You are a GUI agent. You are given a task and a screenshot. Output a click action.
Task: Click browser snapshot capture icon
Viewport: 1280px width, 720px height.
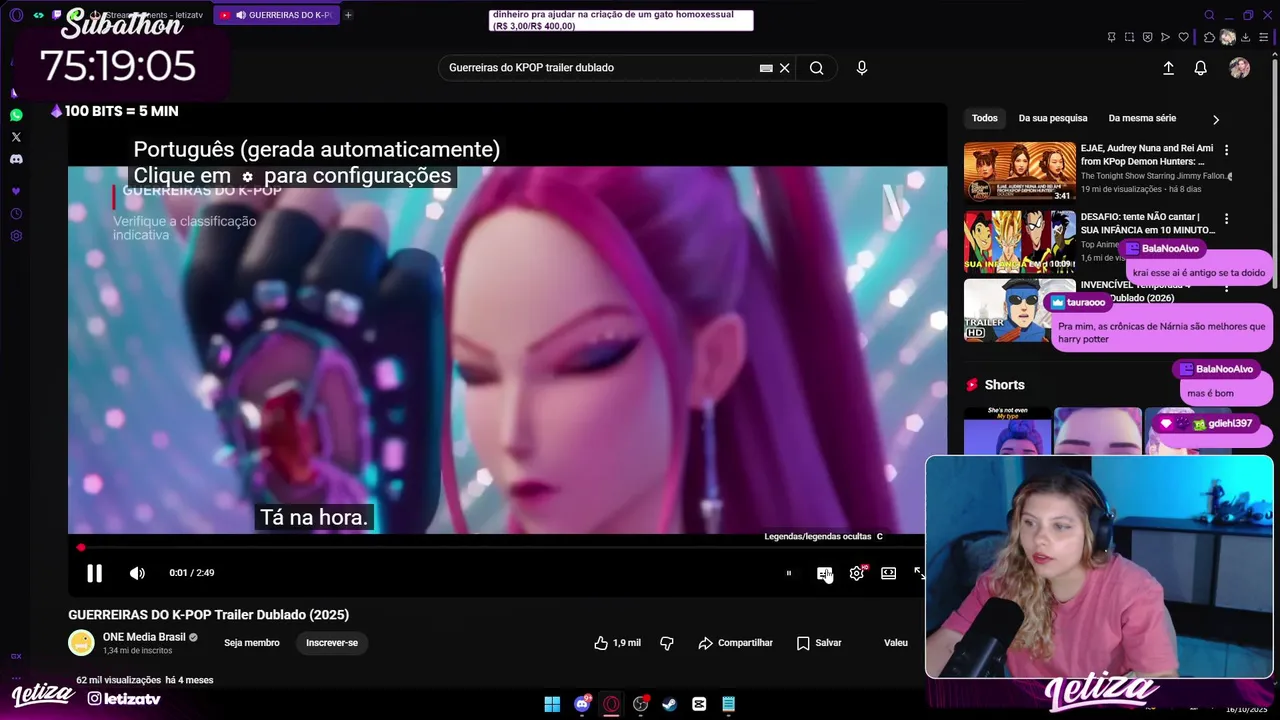coord(1129,37)
